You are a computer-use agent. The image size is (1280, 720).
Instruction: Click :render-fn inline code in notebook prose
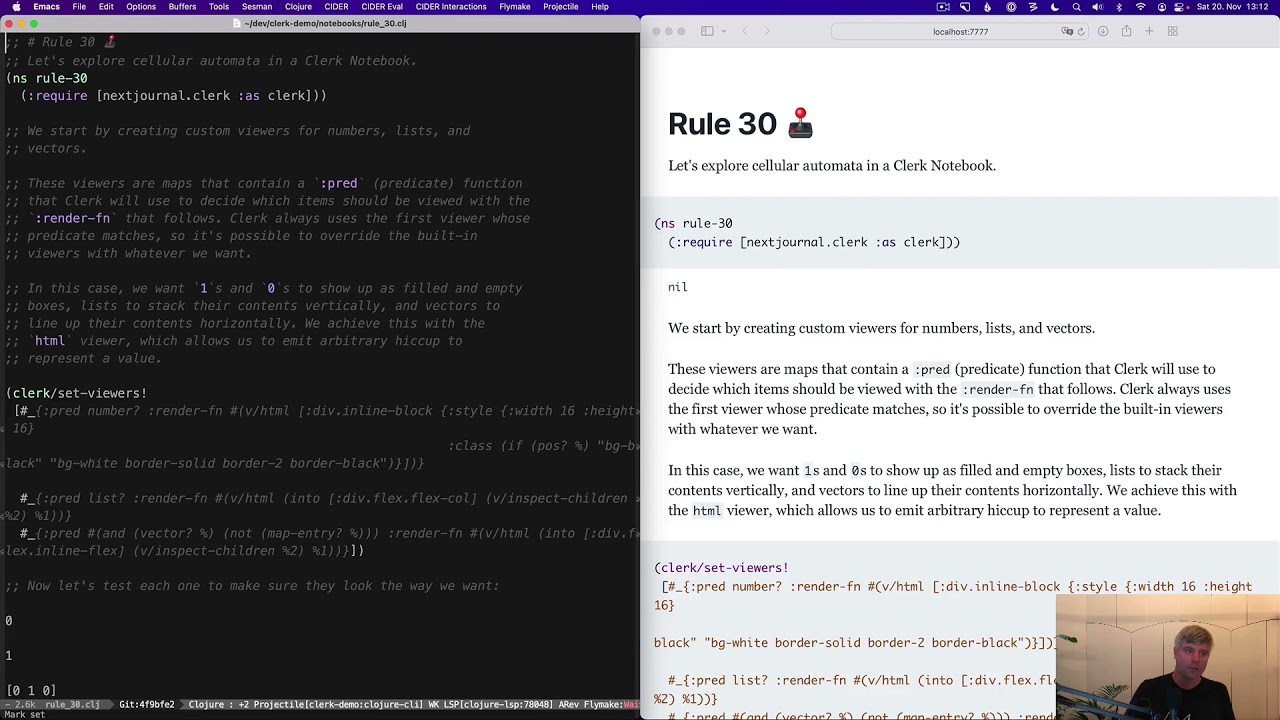coord(998,389)
